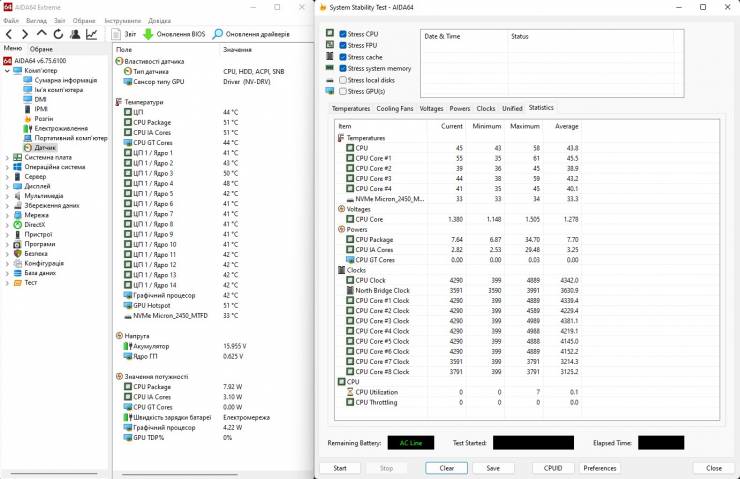Refresh using the circular arrow icon
The height and width of the screenshot is (479, 740).
point(58,34)
